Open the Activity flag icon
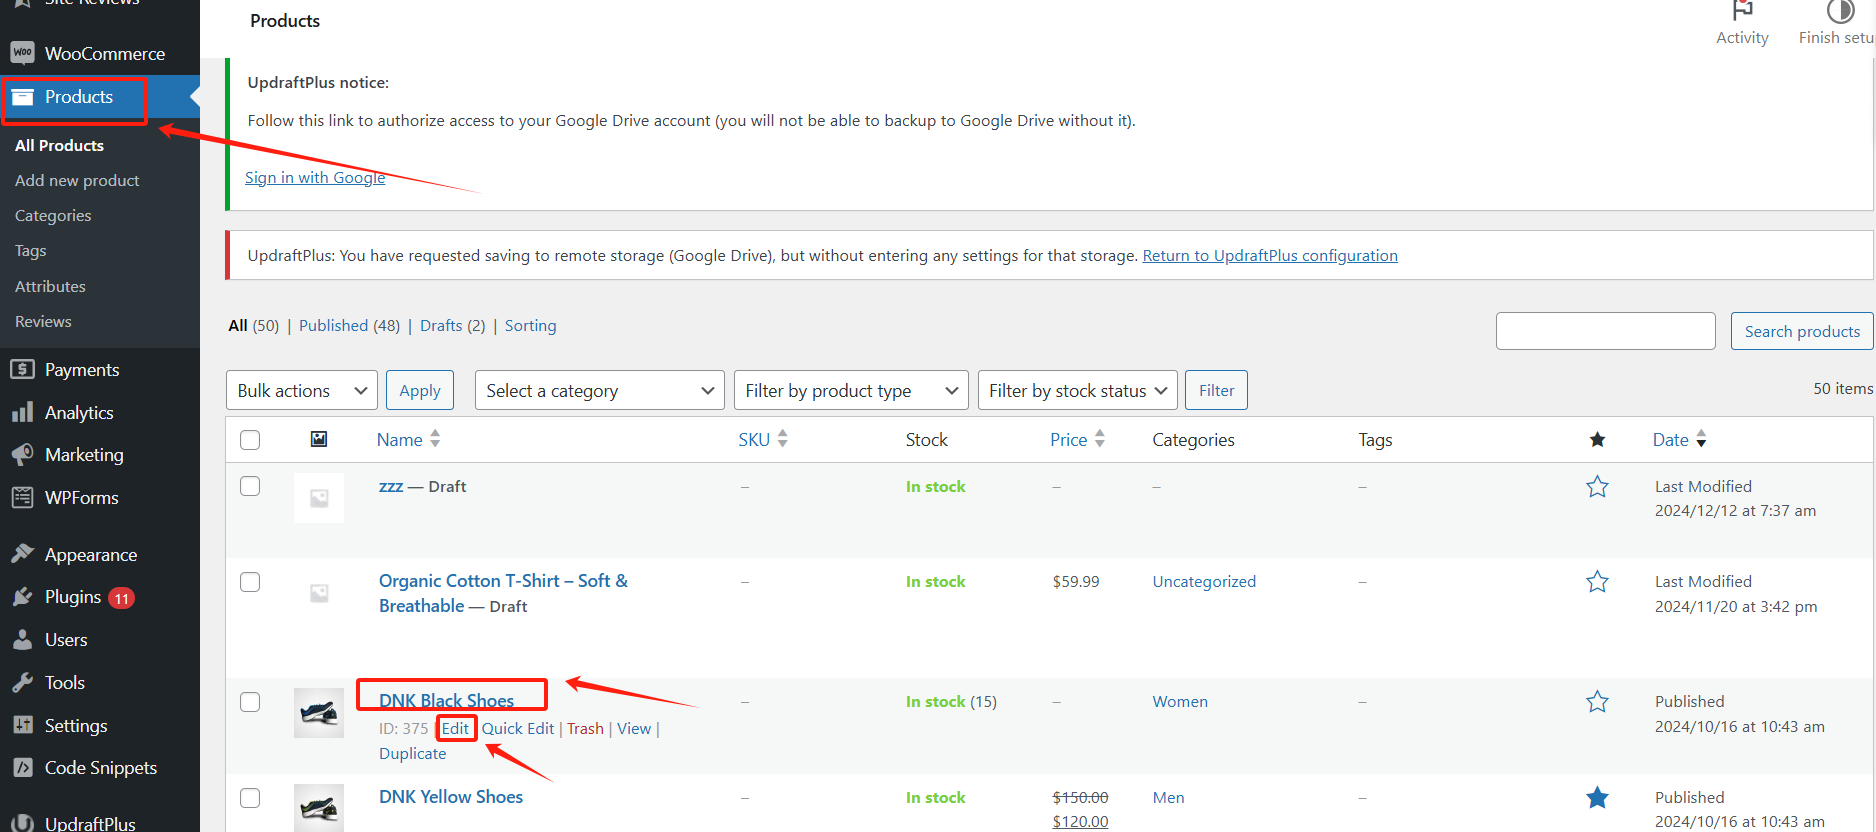 click(1742, 10)
